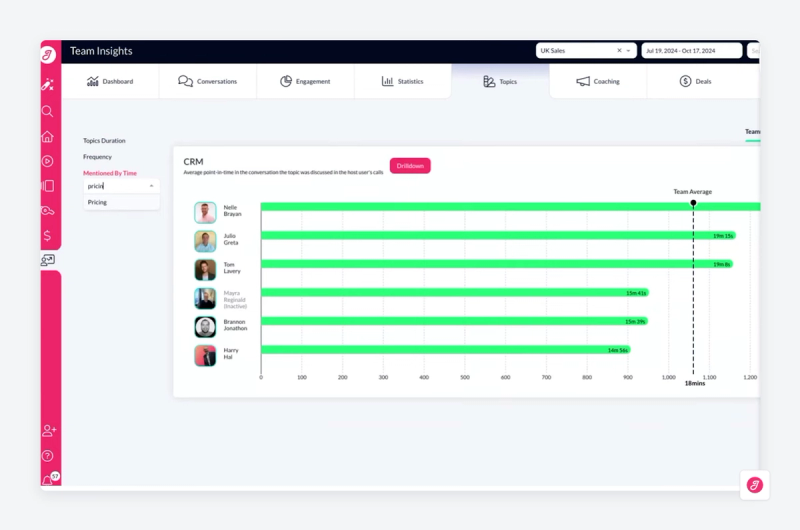Clear the UK Sales team selection
This screenshot has width=800, height=530.
pos(619,51)
